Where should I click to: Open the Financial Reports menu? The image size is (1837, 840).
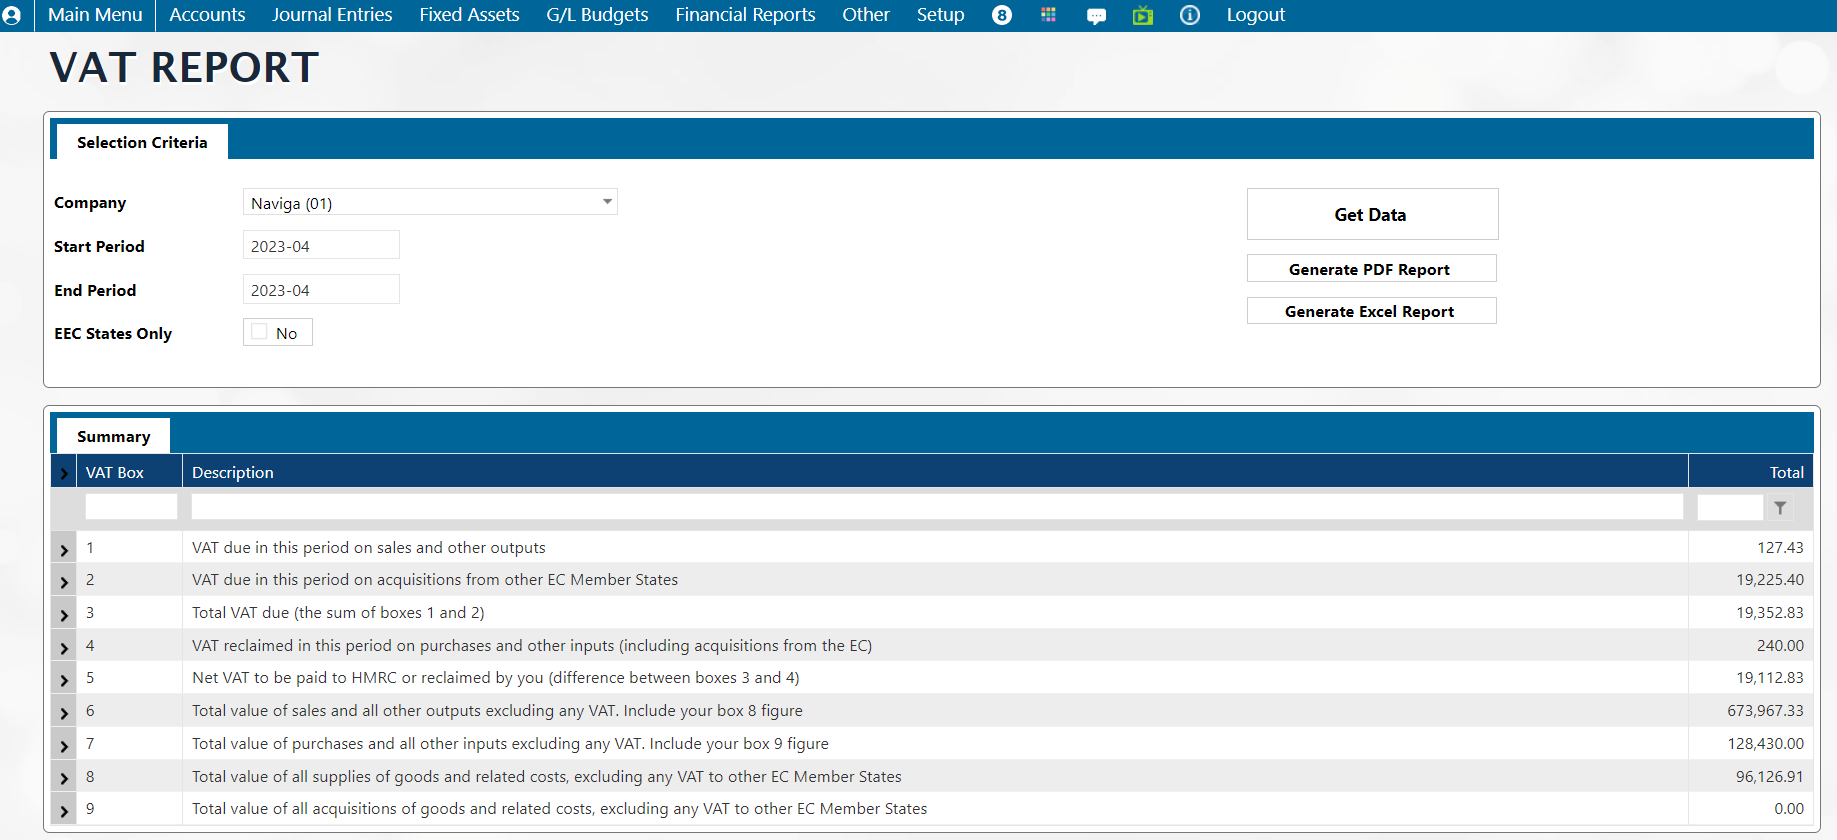(x=745, y=15)
